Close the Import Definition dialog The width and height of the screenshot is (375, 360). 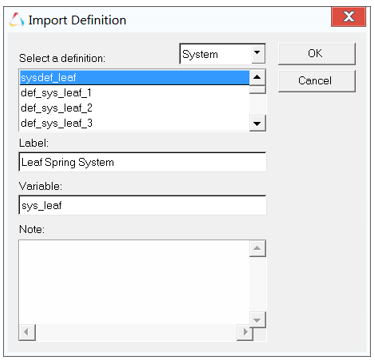tap(349, 16)
